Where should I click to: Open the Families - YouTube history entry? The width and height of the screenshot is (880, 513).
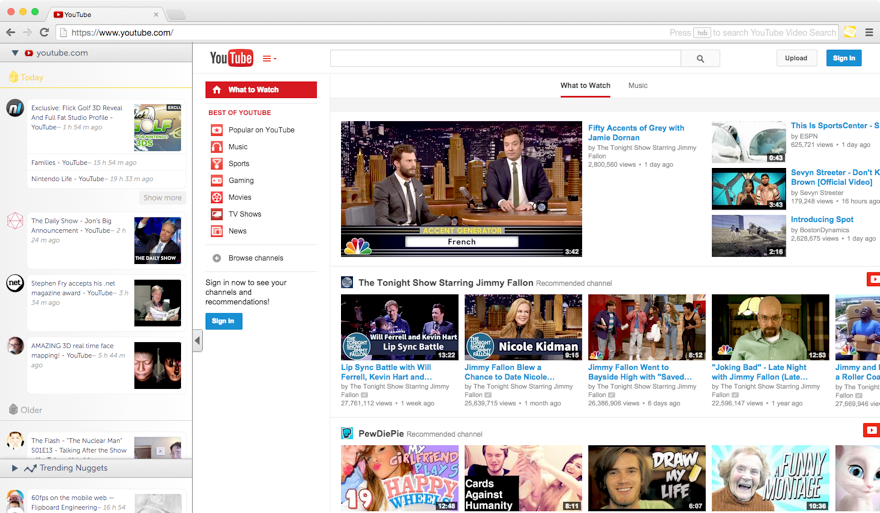click(84, 162)
